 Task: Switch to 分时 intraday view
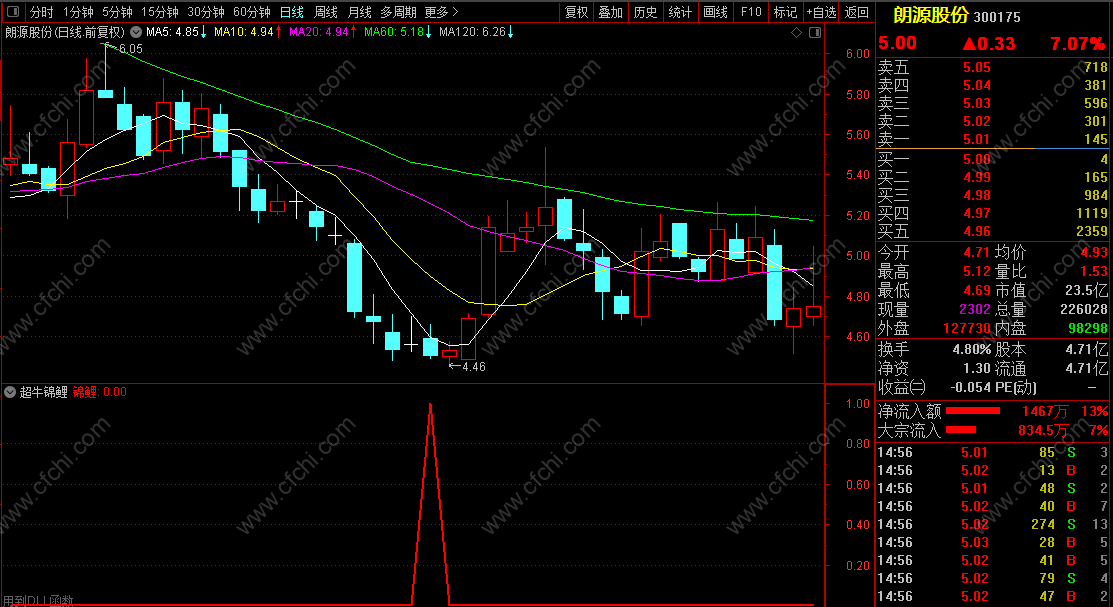tap(41, 12)
